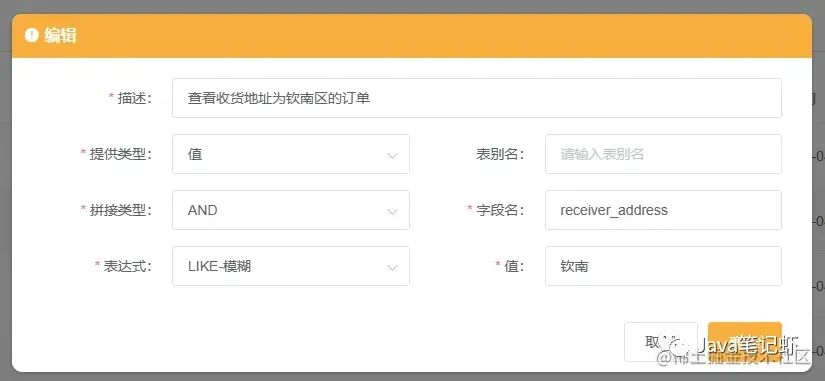Click the 描述 description input field
The width and height of the screenshot is (825, 381).
tap(477, 98)
